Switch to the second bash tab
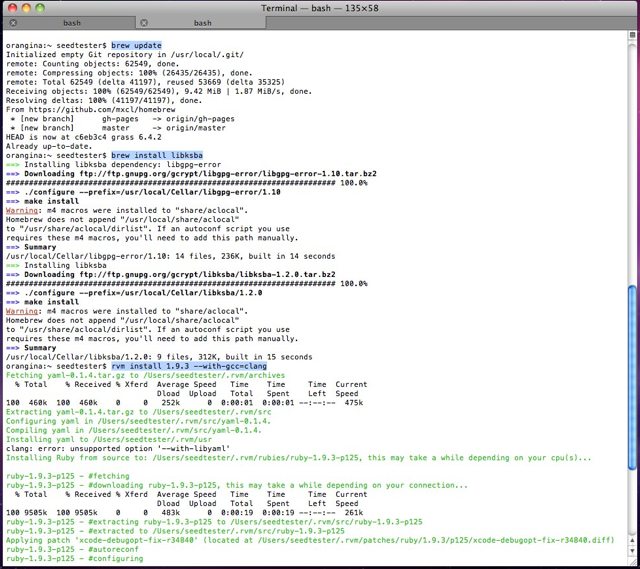The height and width of the screenshot is (569, 640). tap(203, 22)
